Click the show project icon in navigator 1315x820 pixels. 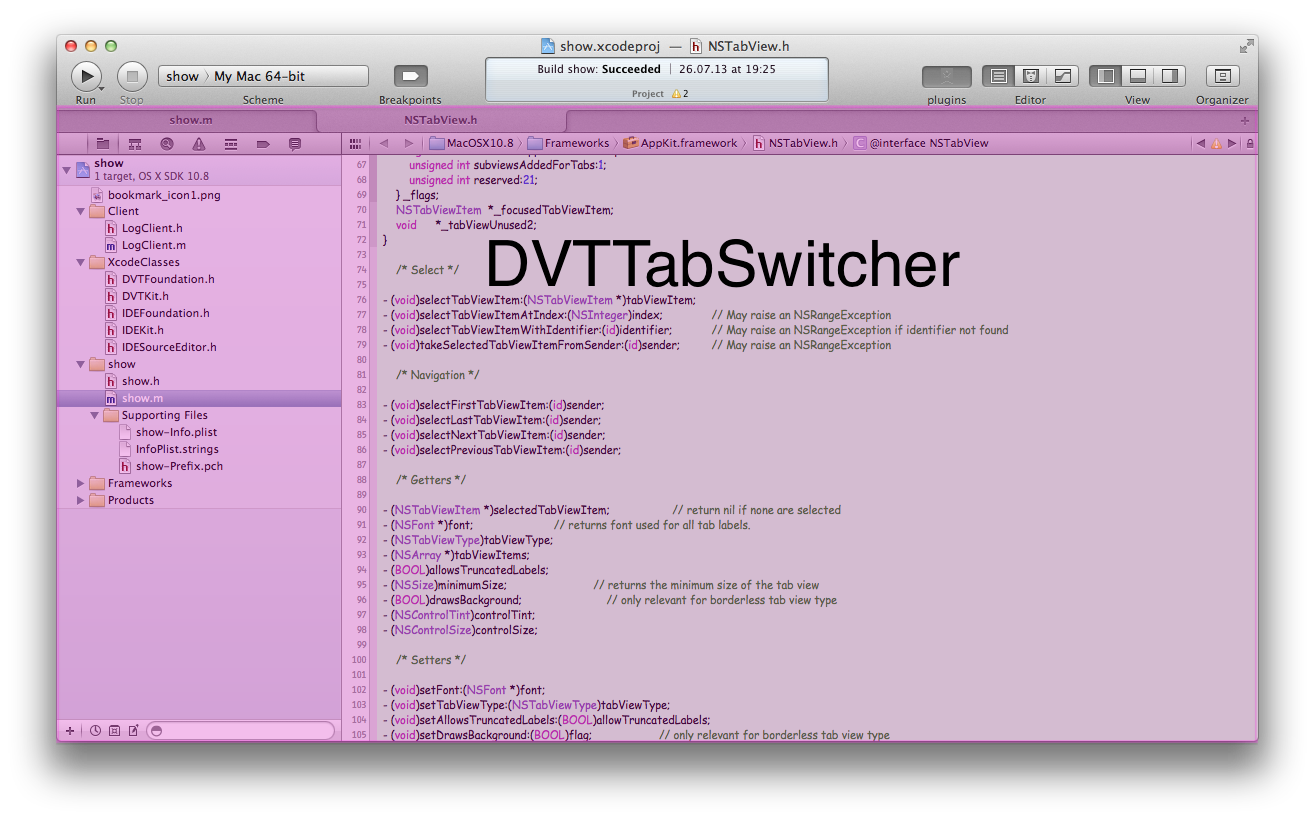[83, 169]
